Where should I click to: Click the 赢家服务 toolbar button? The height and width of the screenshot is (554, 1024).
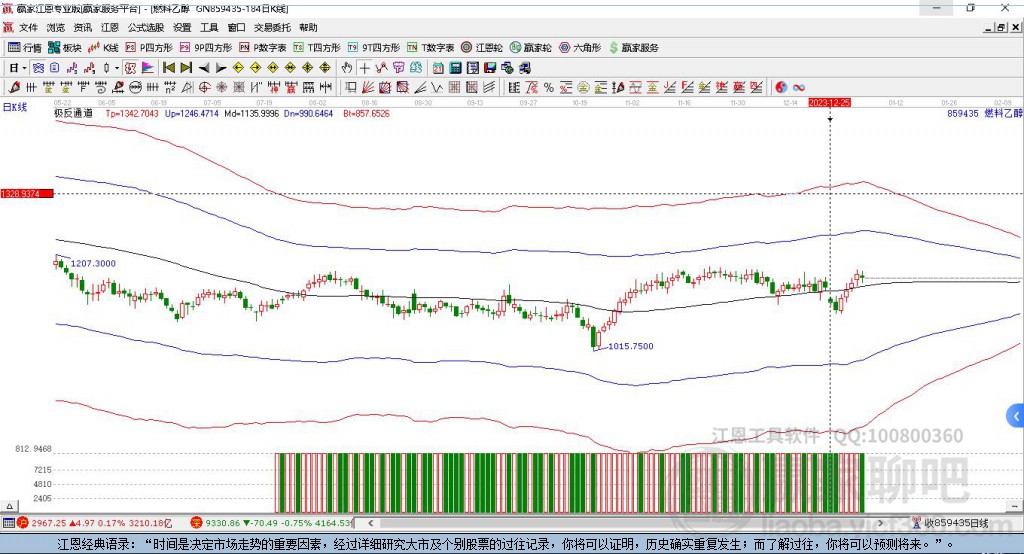pyautogui.click(x=633, y=47)
